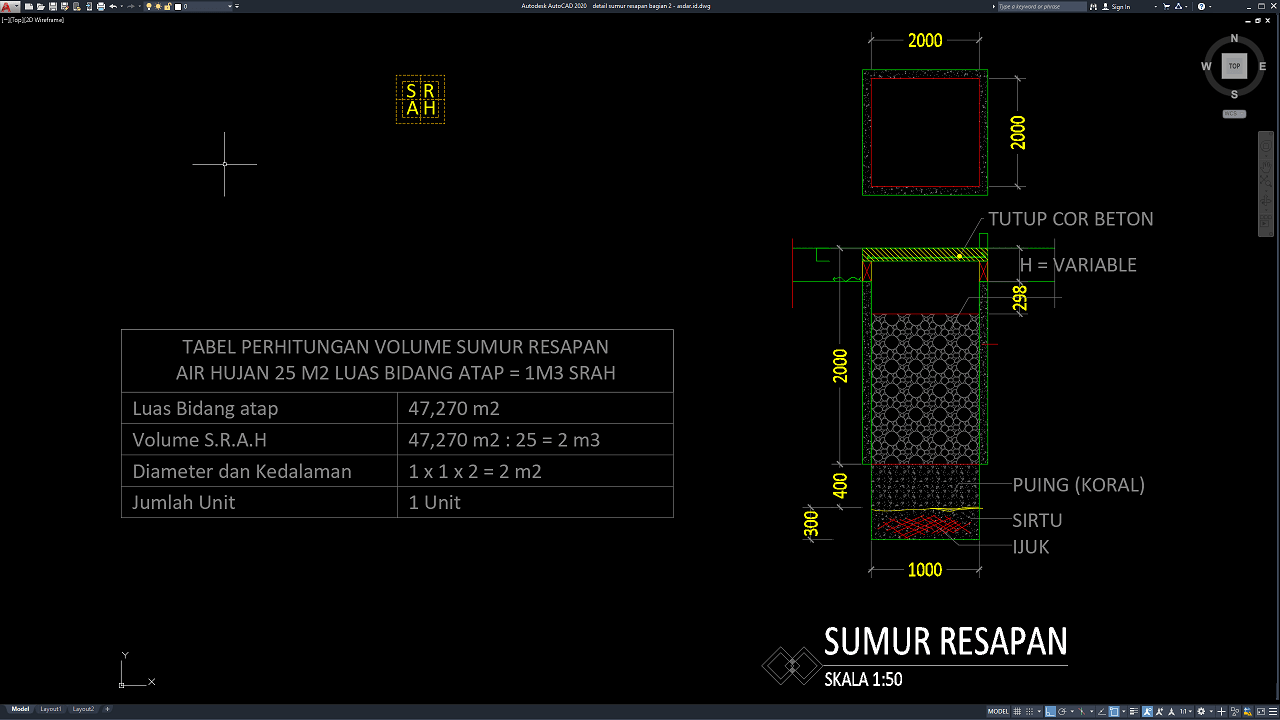This screenshot has height=720, width=1280.
Task: Click the Sign In button
Action: [1121, 6]
